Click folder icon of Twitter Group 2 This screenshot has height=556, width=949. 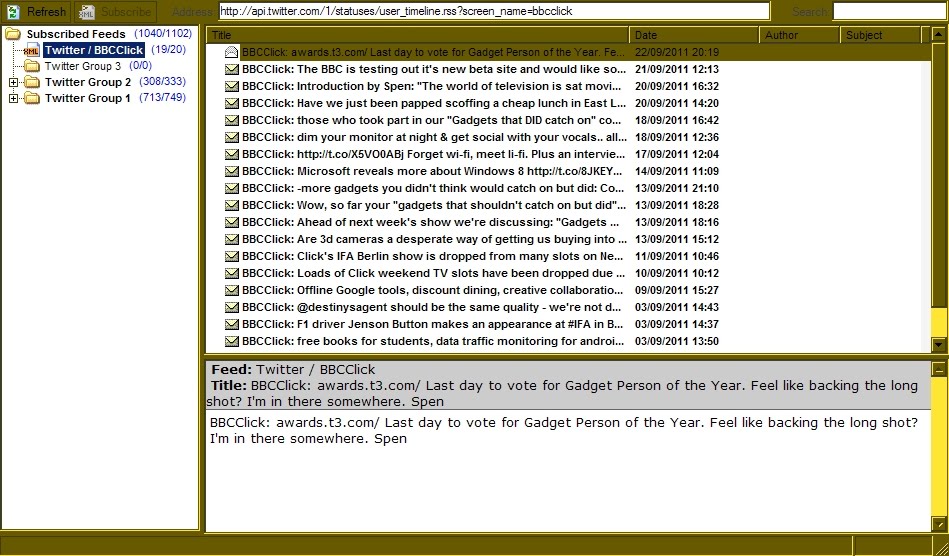[x=32, y=82]
